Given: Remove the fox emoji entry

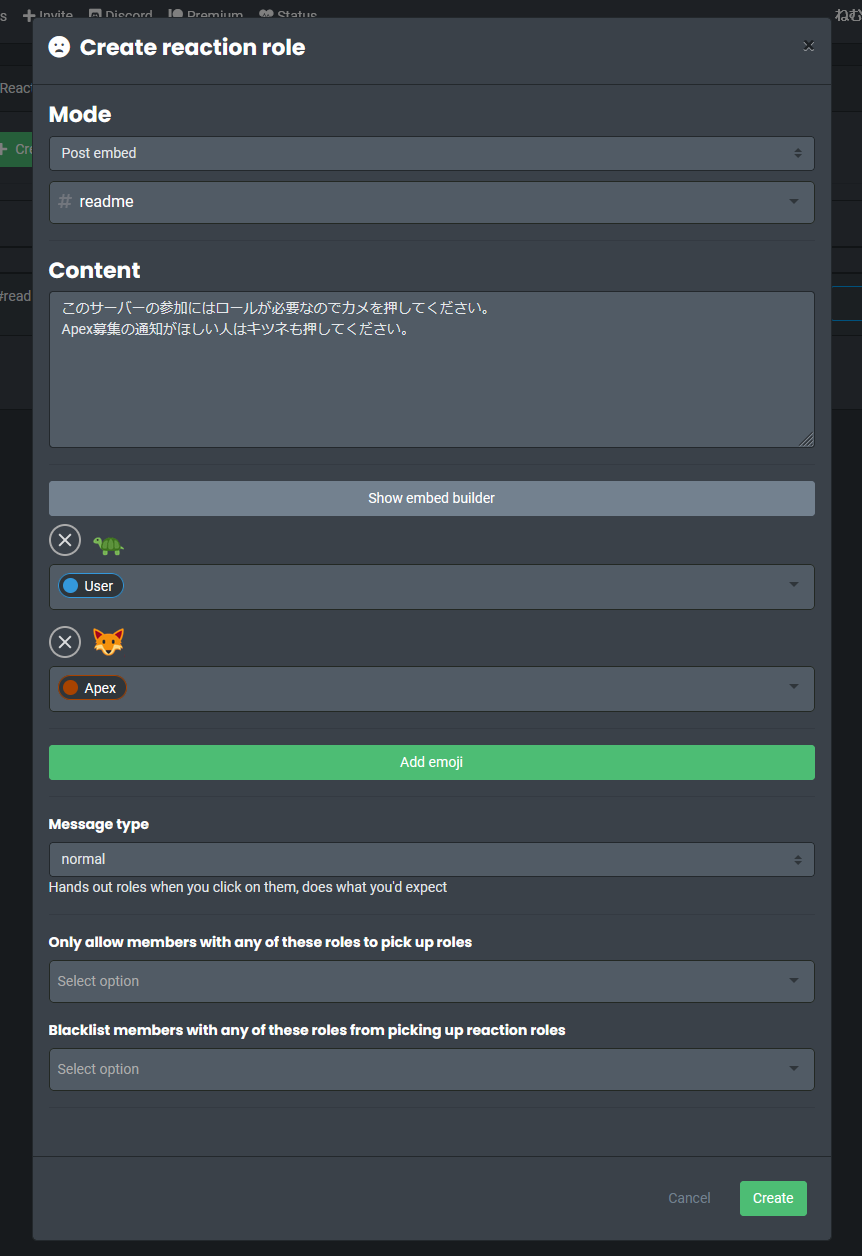Looking at the screenshot, I should pos(65,642).
